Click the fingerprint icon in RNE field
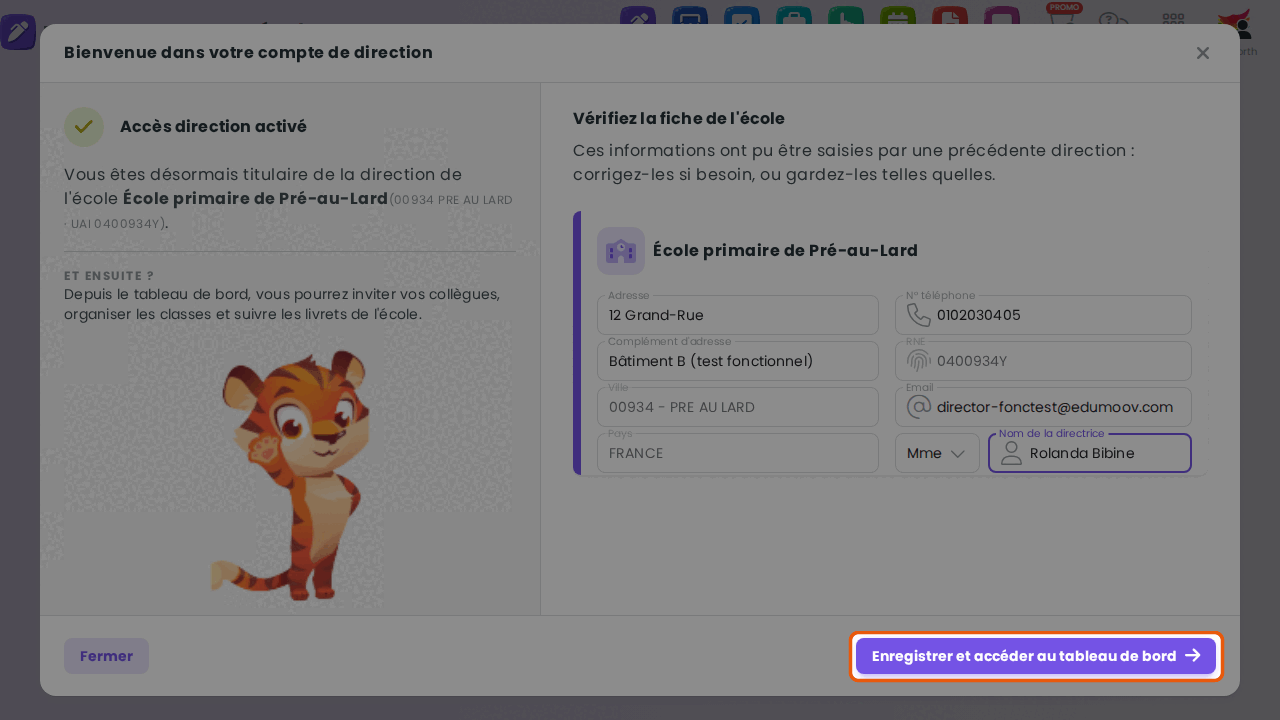This screenshot has height=720, width=1280. coord(918,361)
